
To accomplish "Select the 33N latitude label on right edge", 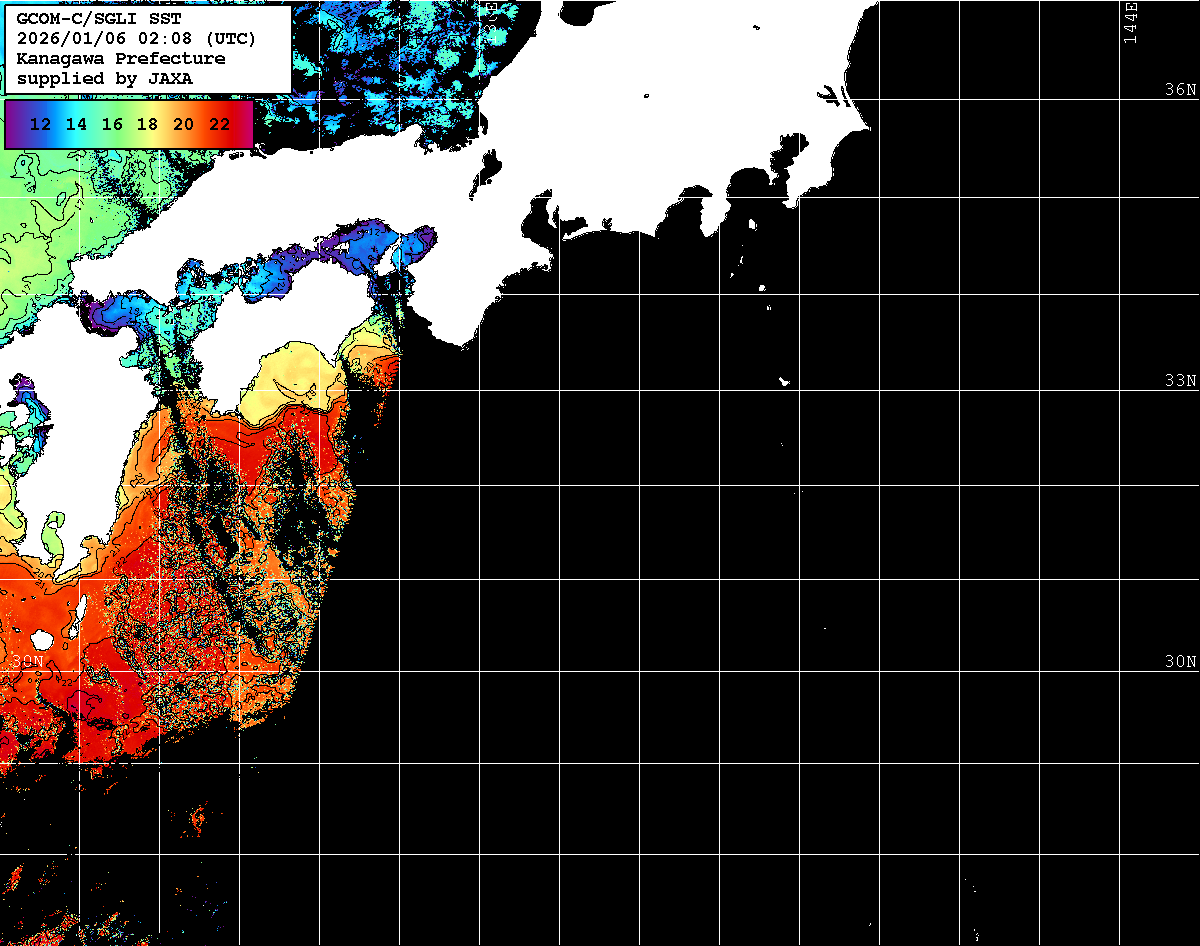I will point(1180,381).
